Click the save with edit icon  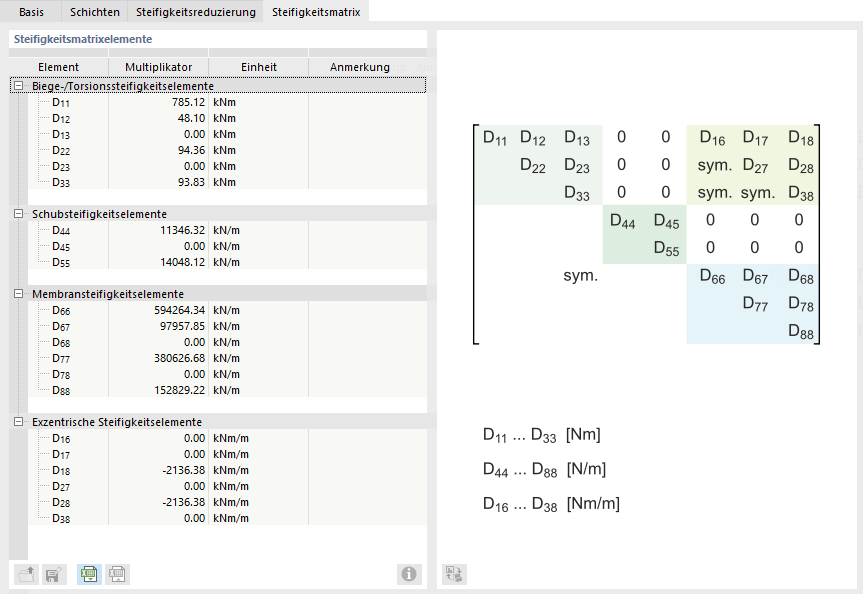[55, 574]
